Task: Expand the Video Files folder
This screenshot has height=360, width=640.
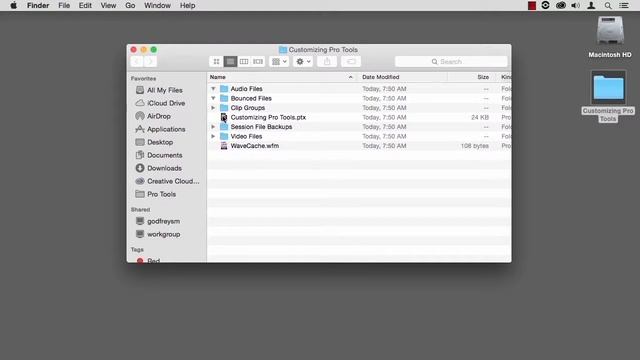Action: 213,136
